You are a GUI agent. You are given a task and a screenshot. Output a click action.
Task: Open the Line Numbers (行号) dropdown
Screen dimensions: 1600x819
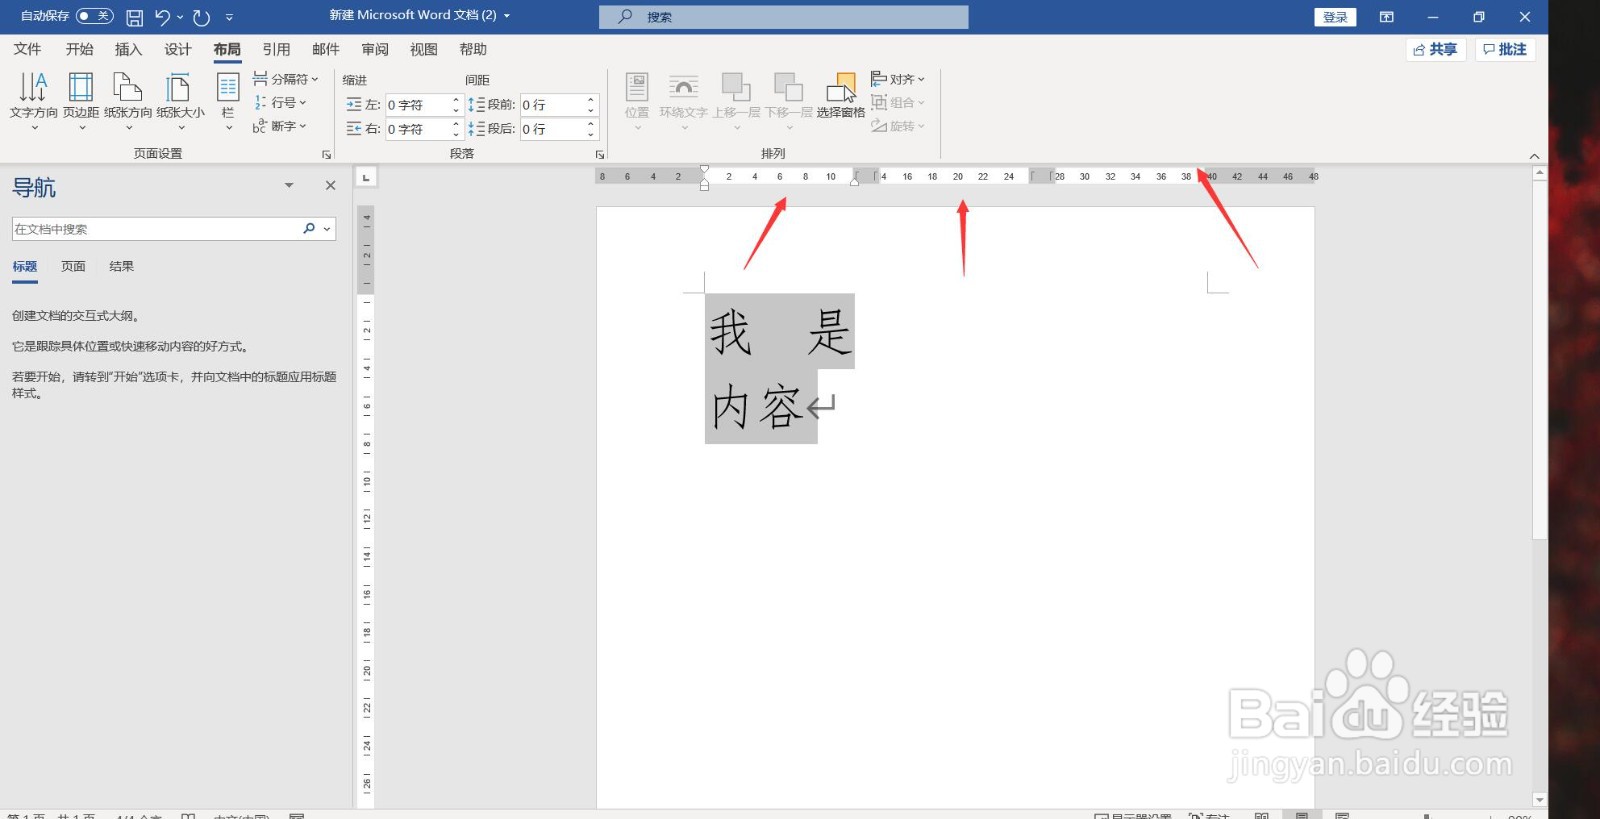pyautogui.click(x=280, y=102)
